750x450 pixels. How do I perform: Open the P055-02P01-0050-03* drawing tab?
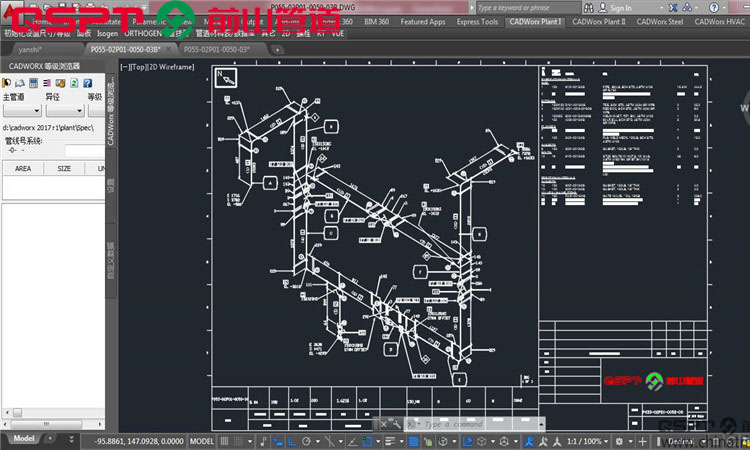coord(217,49)
